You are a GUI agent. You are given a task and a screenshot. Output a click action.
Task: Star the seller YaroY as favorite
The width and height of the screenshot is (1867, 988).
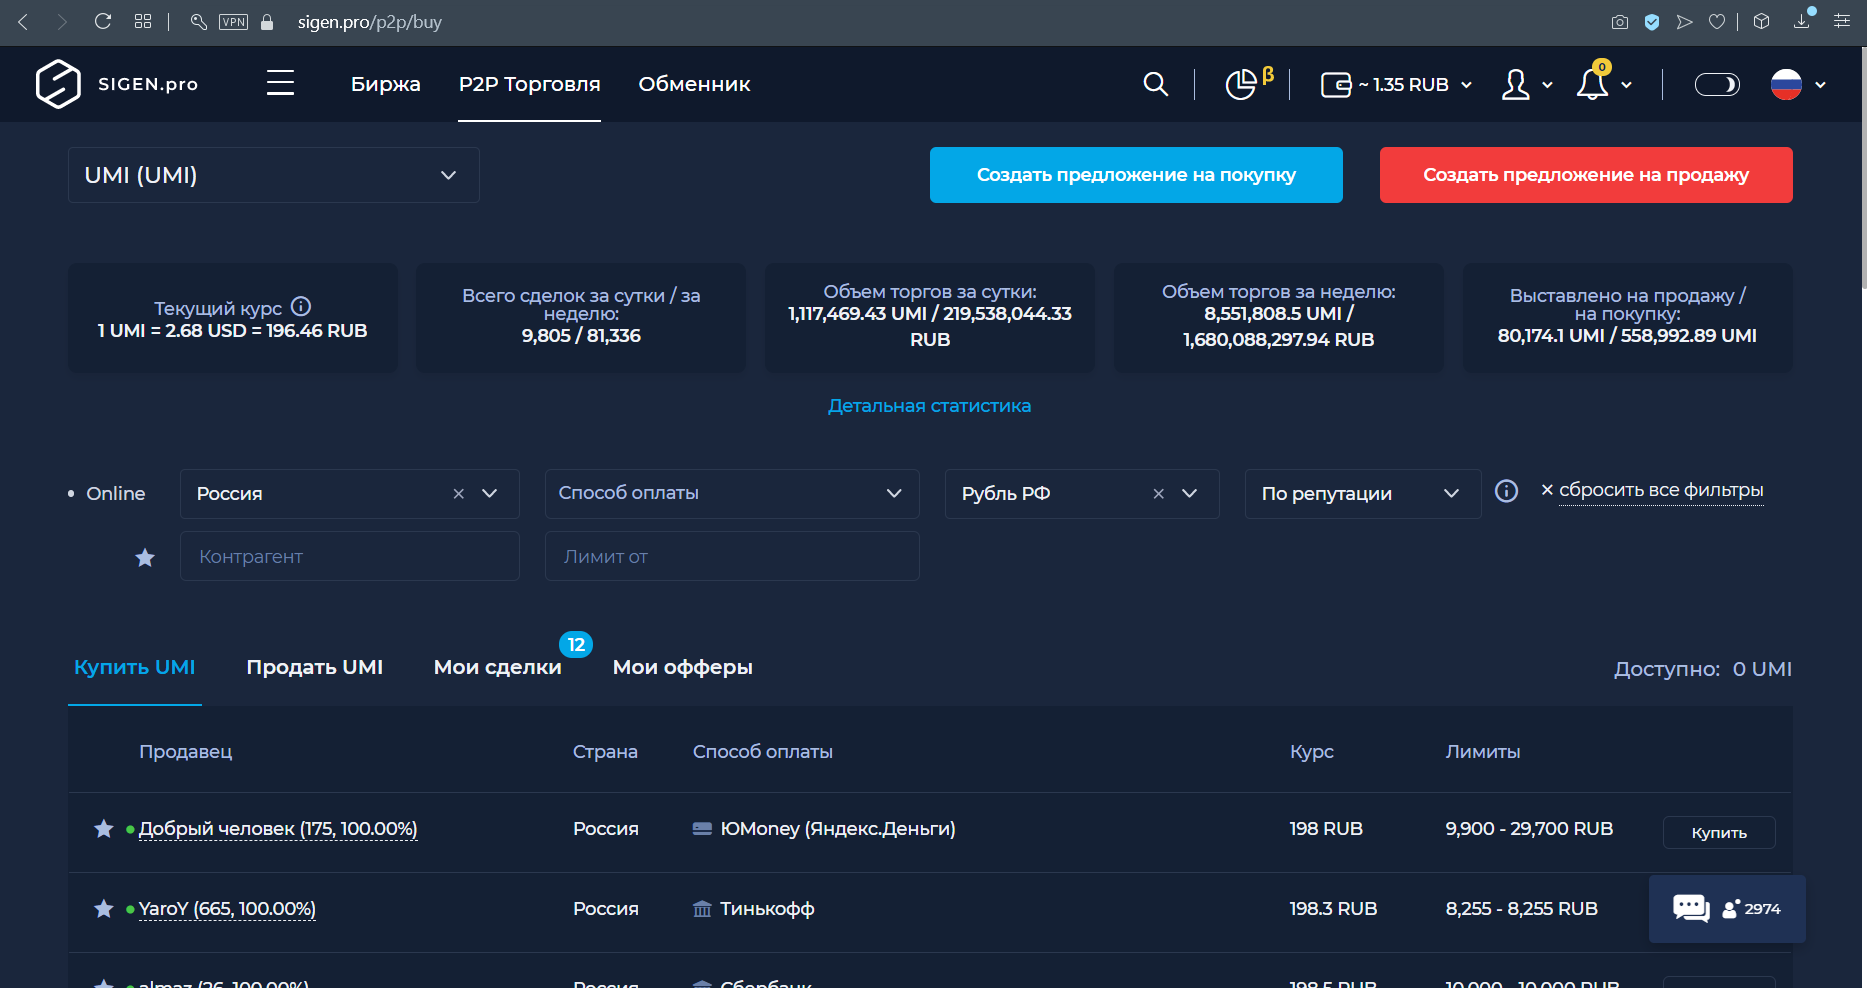tap(104, 909)
